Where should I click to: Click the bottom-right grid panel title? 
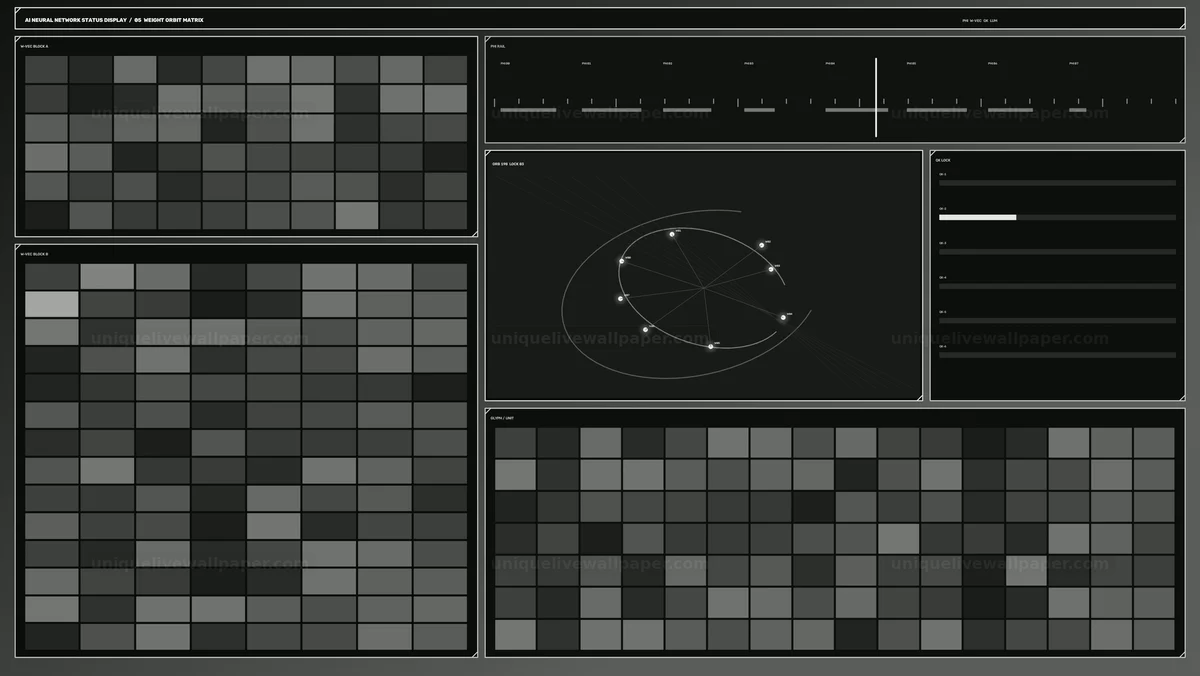coord(502,418)
